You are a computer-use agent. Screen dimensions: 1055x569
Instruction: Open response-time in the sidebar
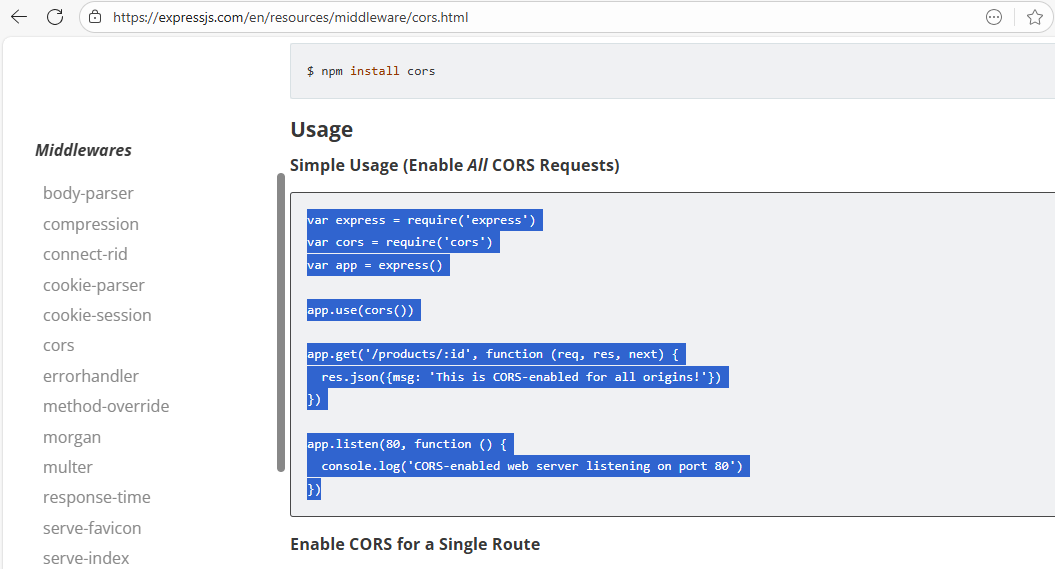pos(97,497)
